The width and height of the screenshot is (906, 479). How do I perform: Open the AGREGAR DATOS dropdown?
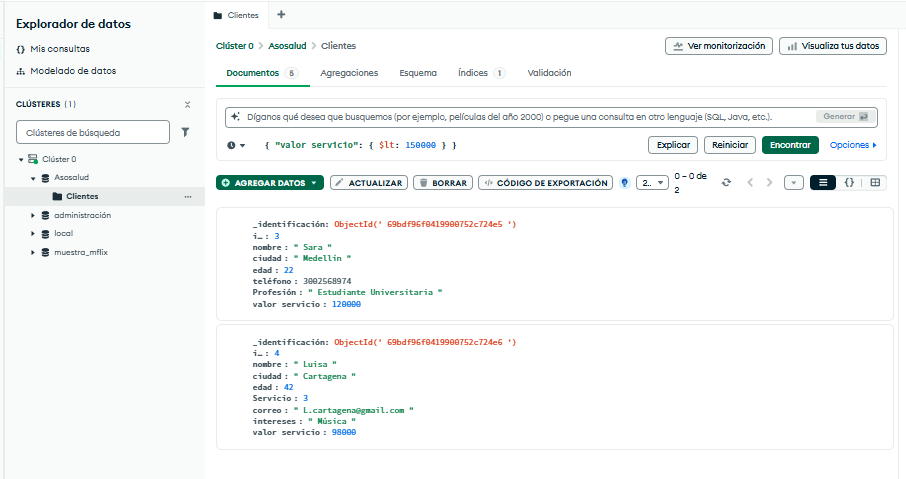(270, 183)
